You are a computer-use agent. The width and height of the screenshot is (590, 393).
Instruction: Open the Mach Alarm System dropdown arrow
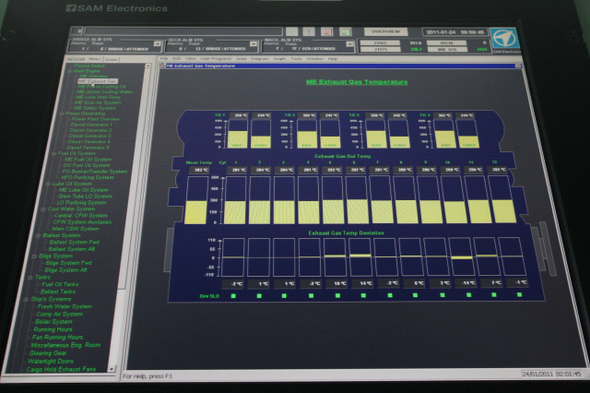tap(350, 44)
